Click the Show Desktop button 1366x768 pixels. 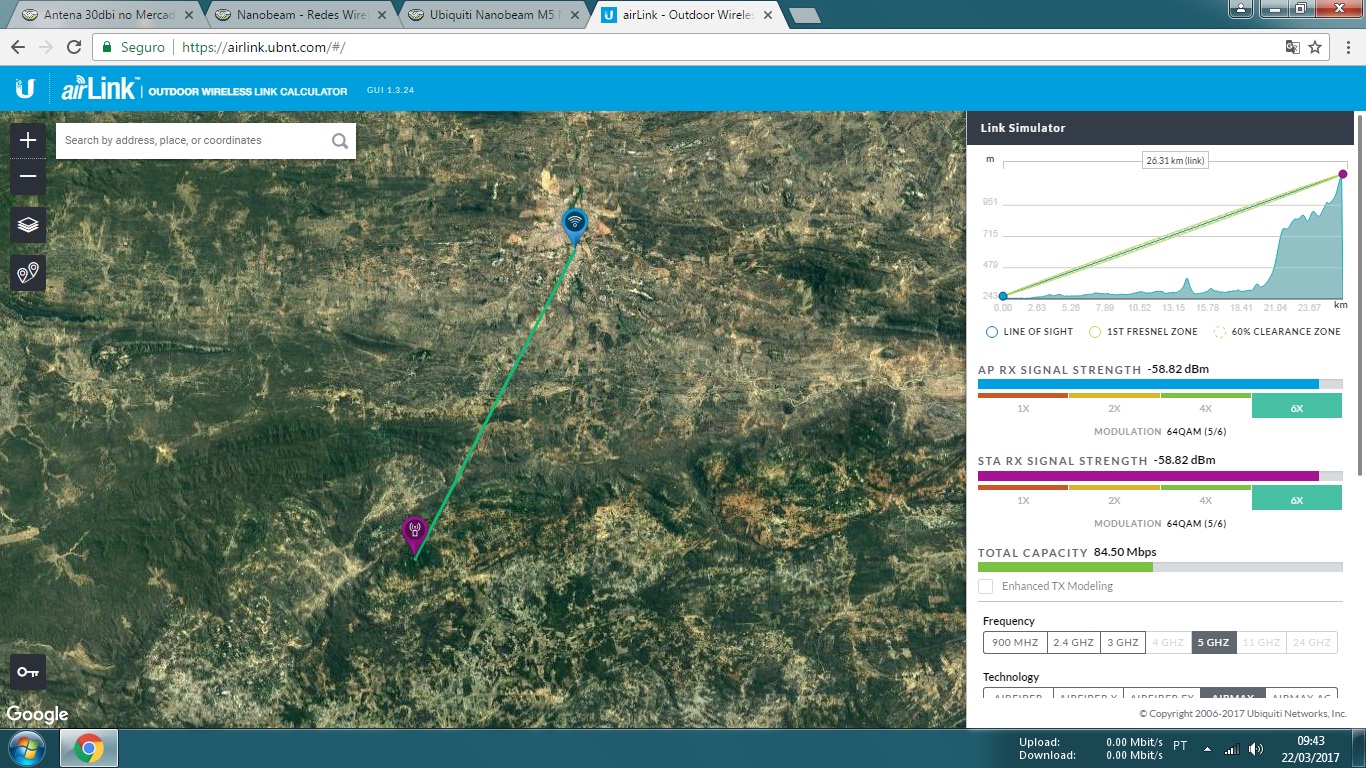[x=1358, y=749]
